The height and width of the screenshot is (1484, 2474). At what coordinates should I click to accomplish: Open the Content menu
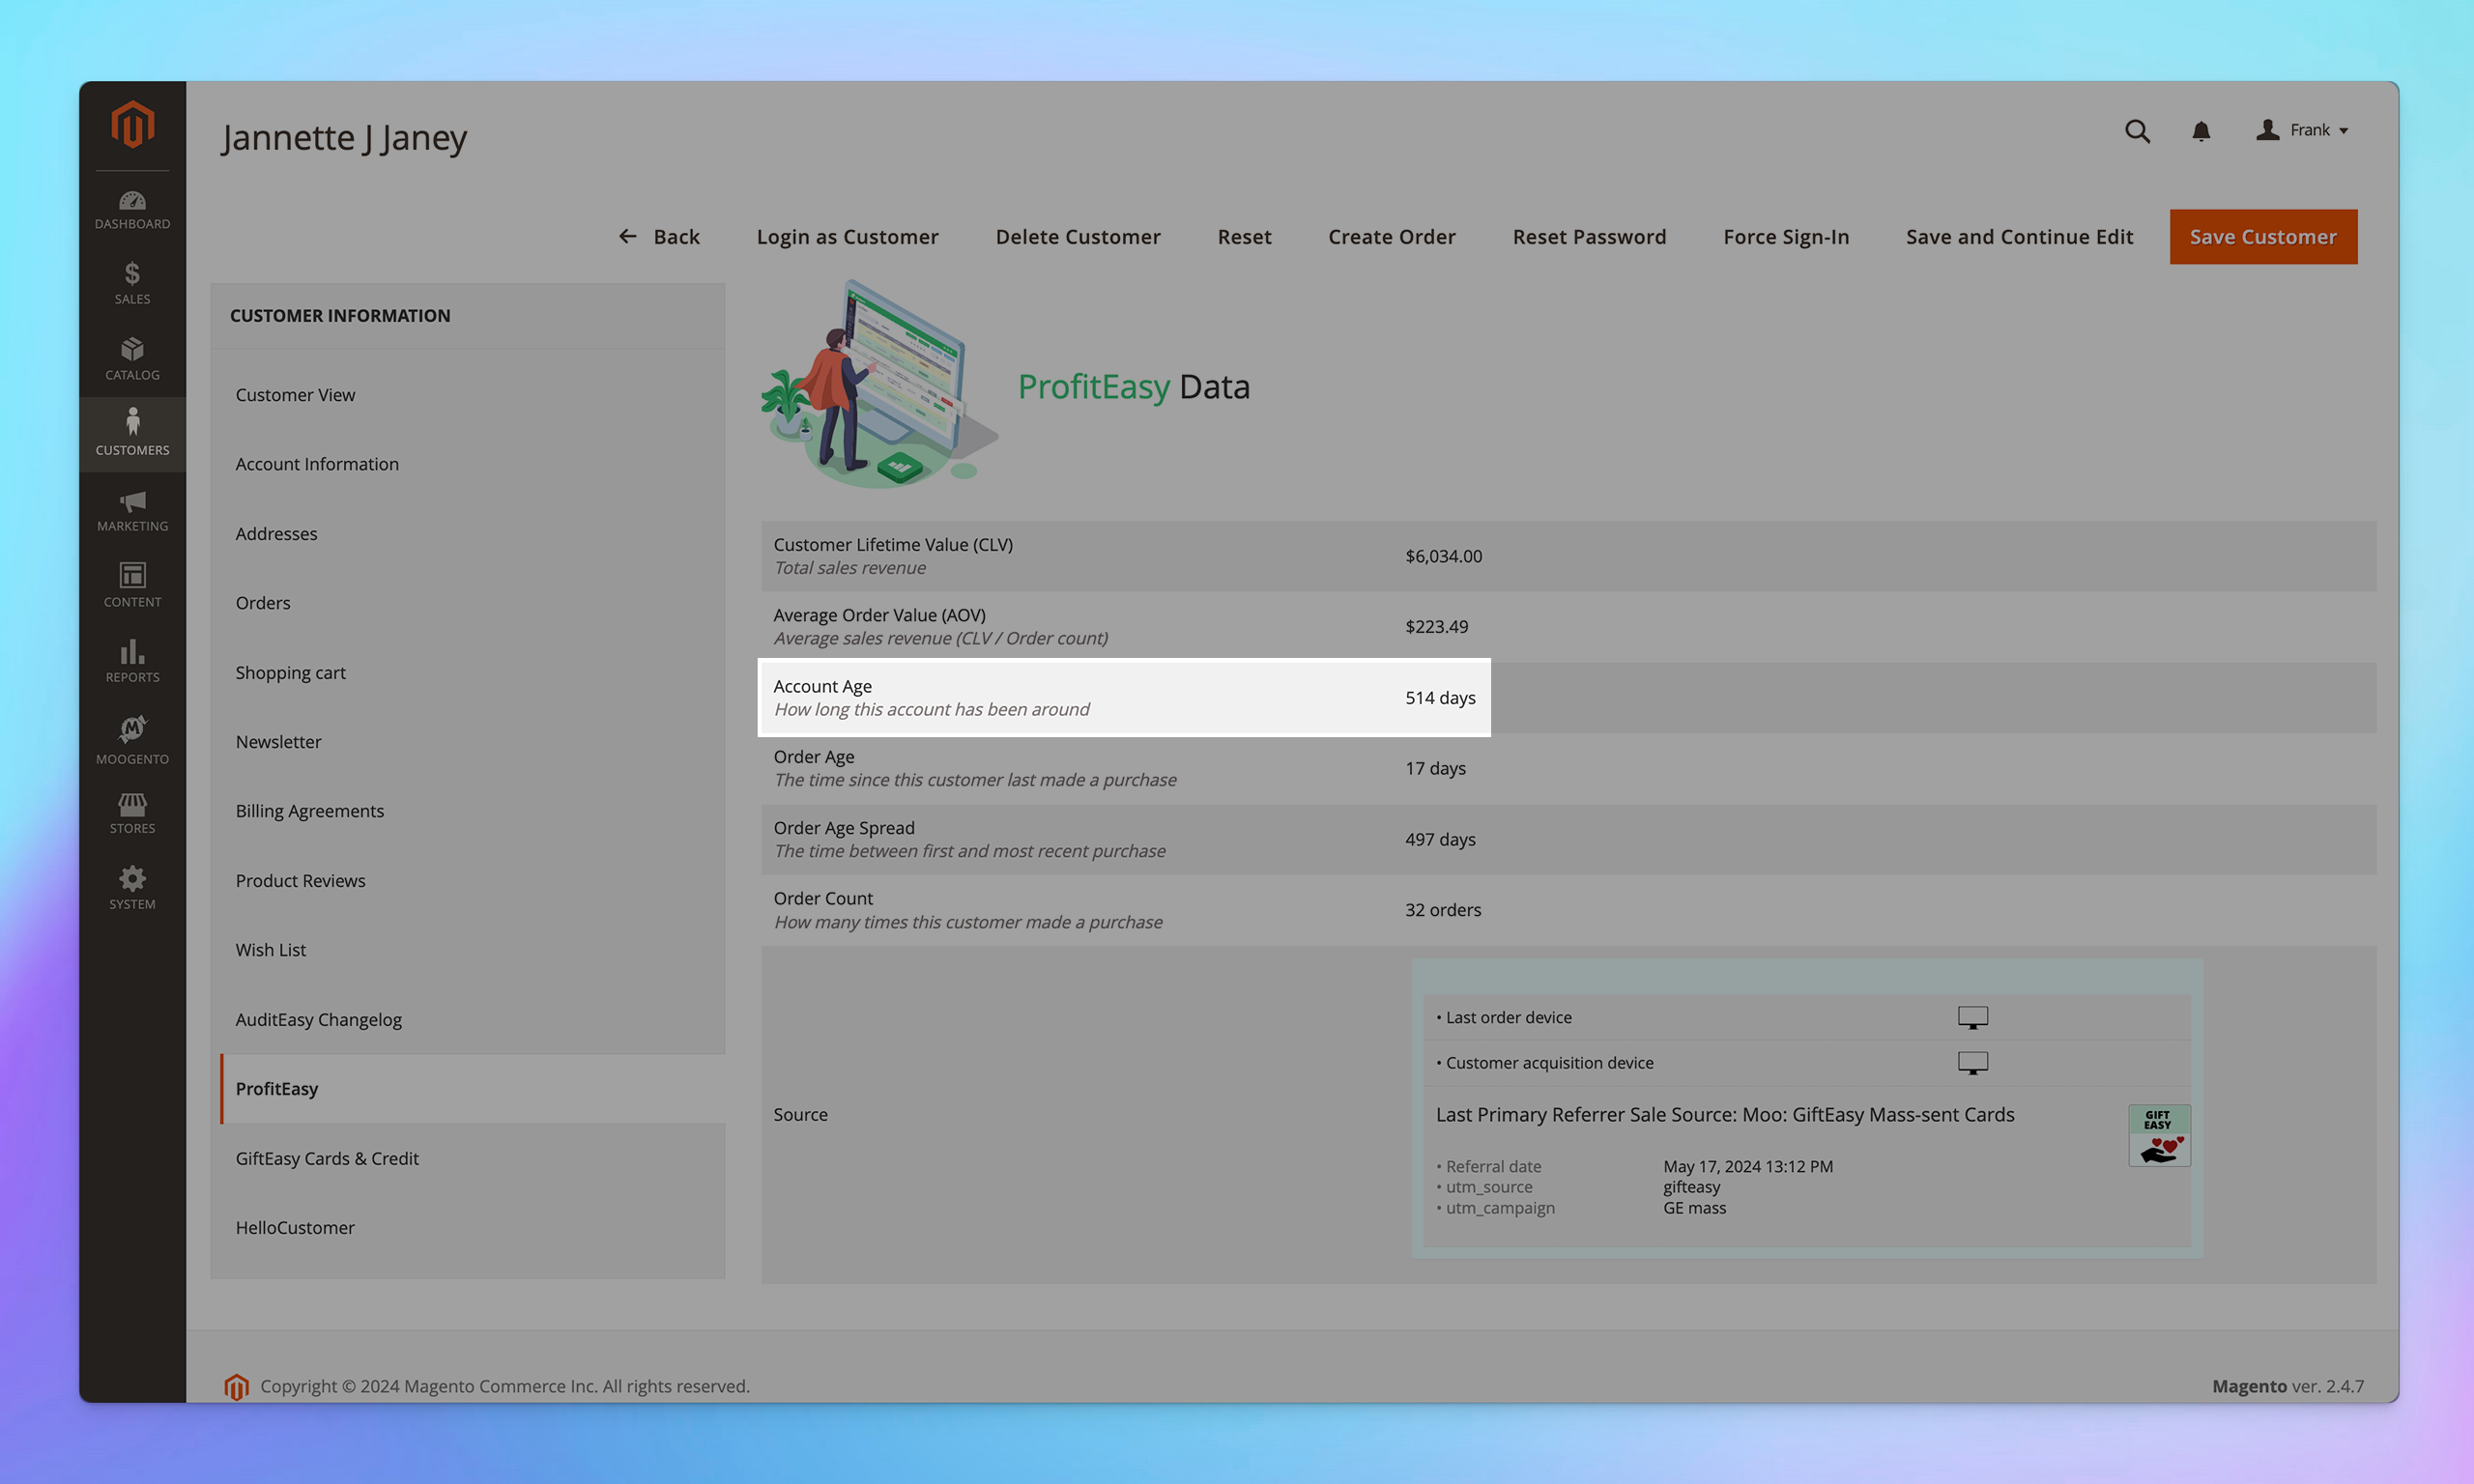(132, 586)
